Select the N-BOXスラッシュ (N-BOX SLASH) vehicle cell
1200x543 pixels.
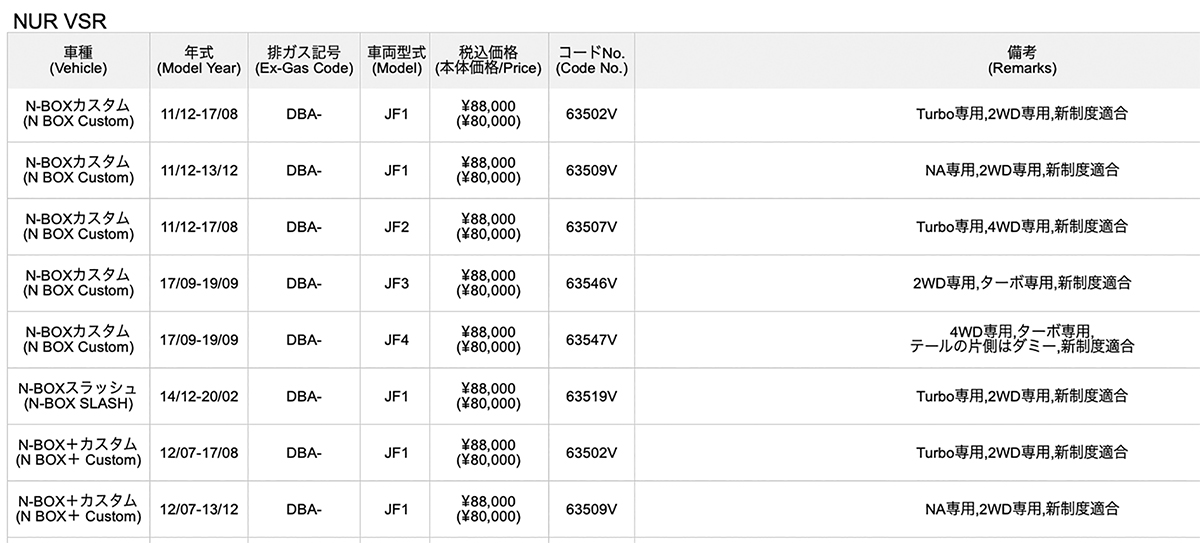(x=78, y=396)
